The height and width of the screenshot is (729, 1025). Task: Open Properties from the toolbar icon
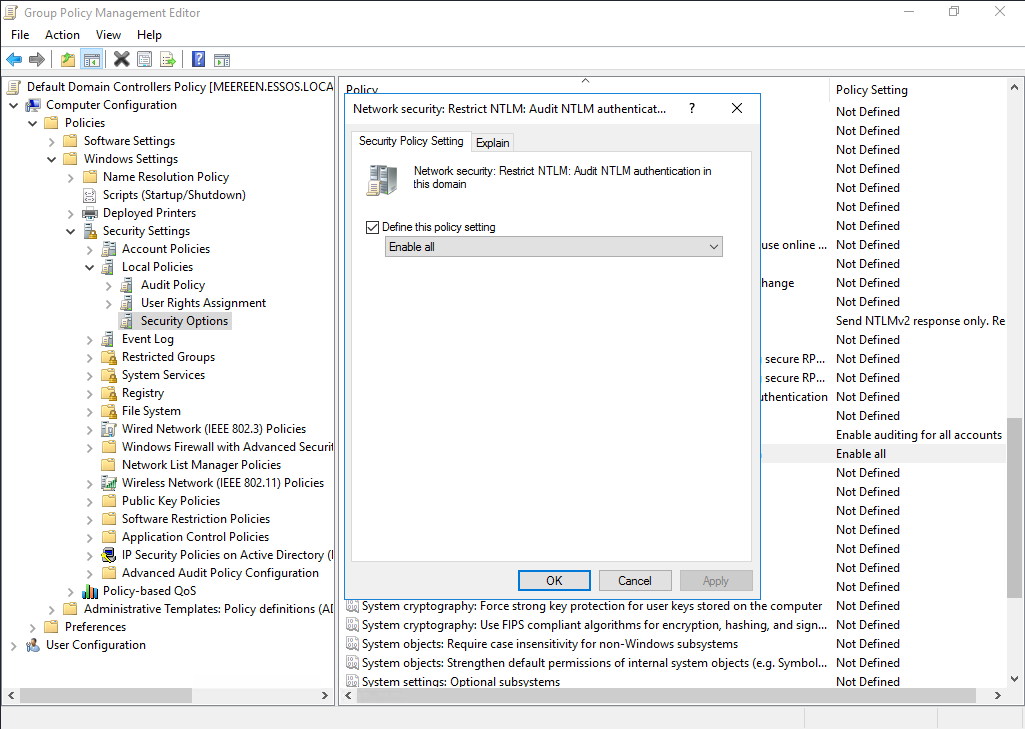pos(145,60)
